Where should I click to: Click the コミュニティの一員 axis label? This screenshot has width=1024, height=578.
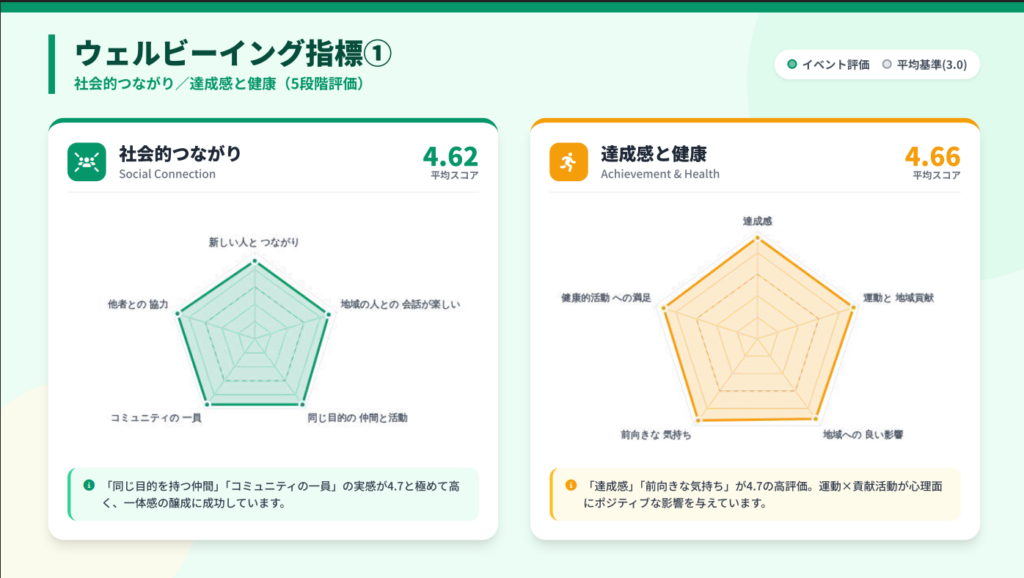coord(156,417)
